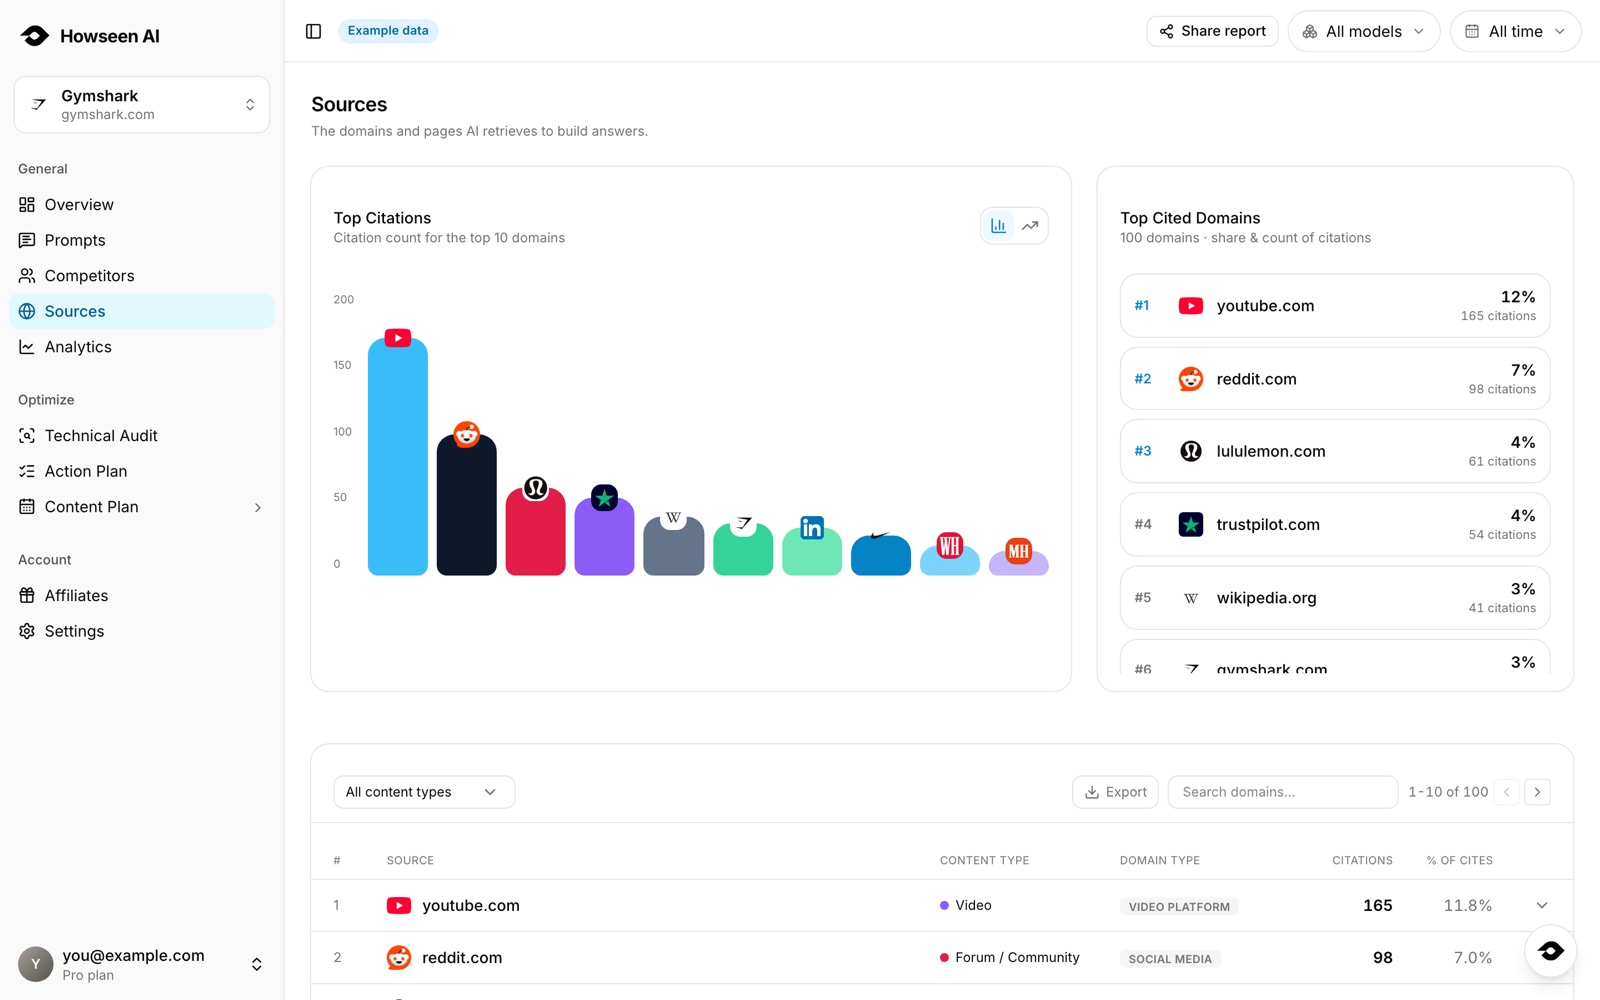Switch to trend line chart view
Screen dimensions: 1600x1000
coord(1030,226)
